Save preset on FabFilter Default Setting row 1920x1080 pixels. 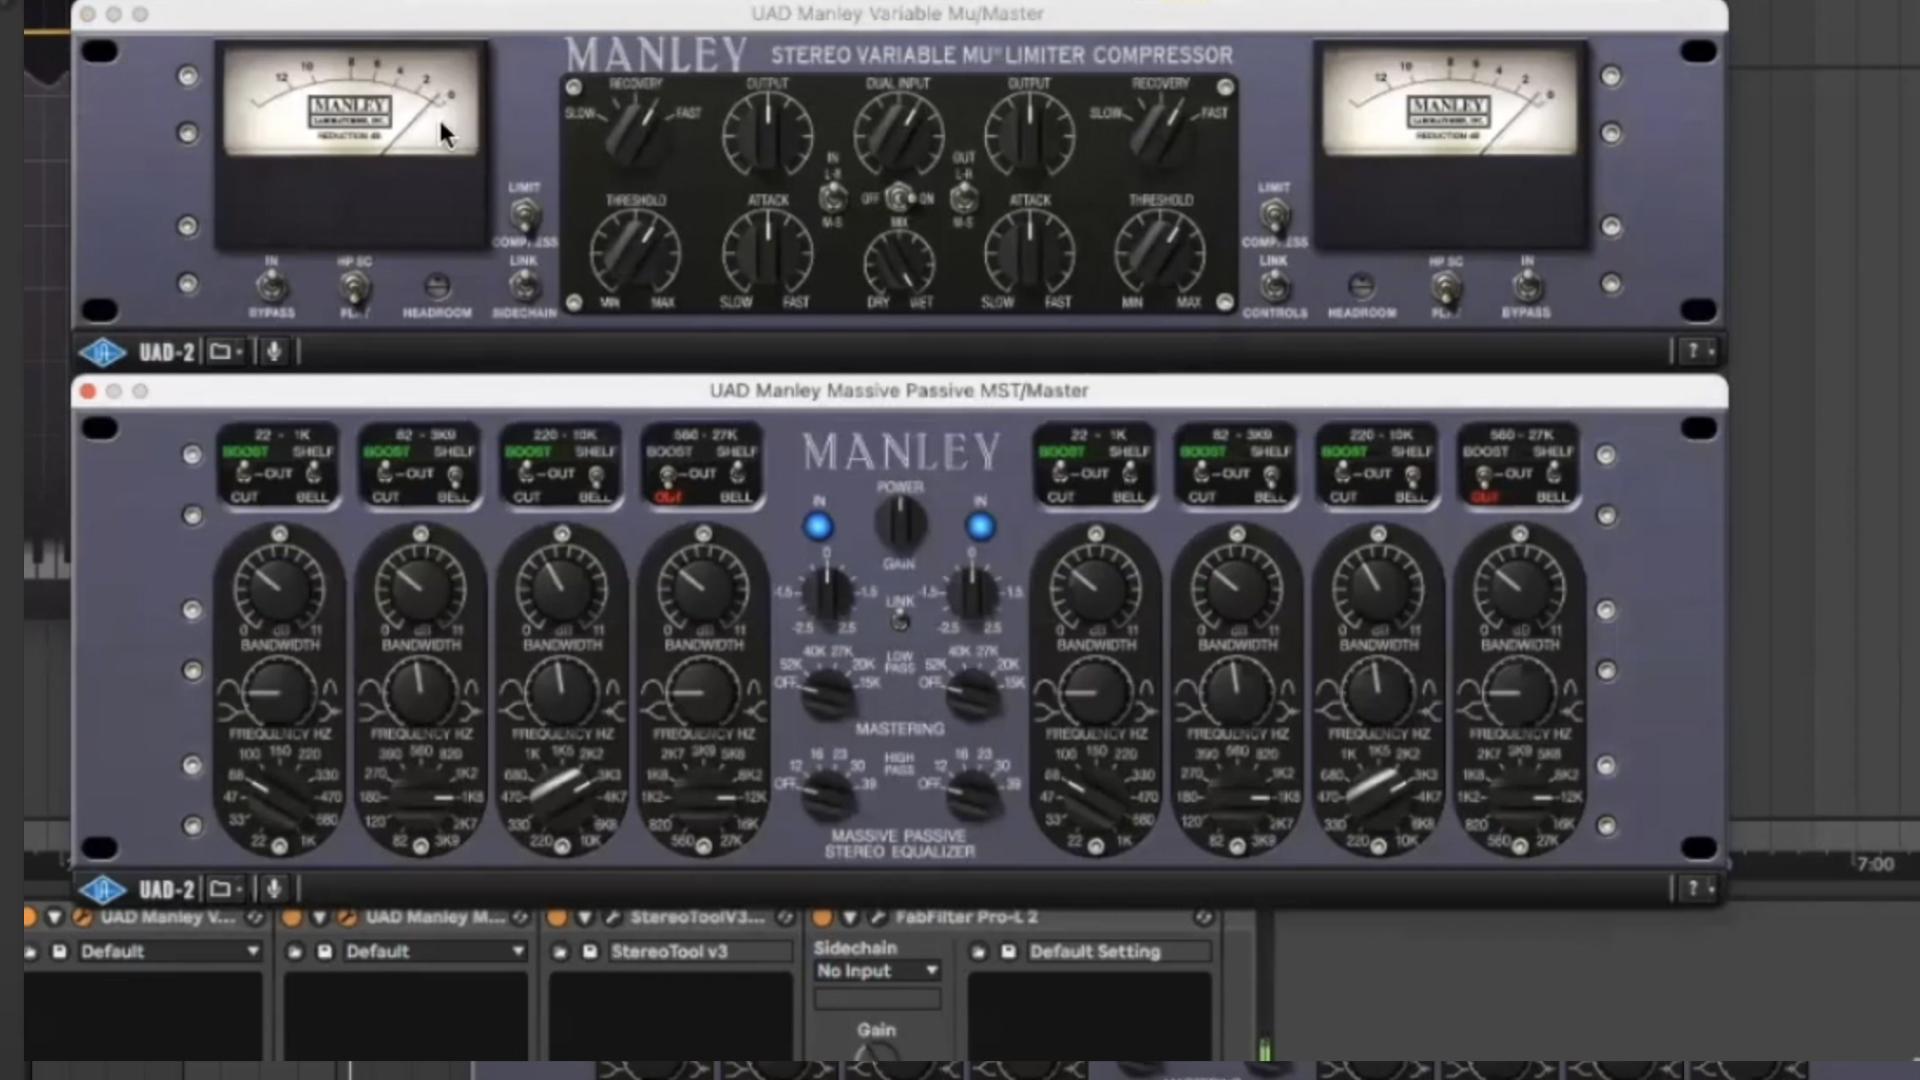click(x=1008, y=952)
